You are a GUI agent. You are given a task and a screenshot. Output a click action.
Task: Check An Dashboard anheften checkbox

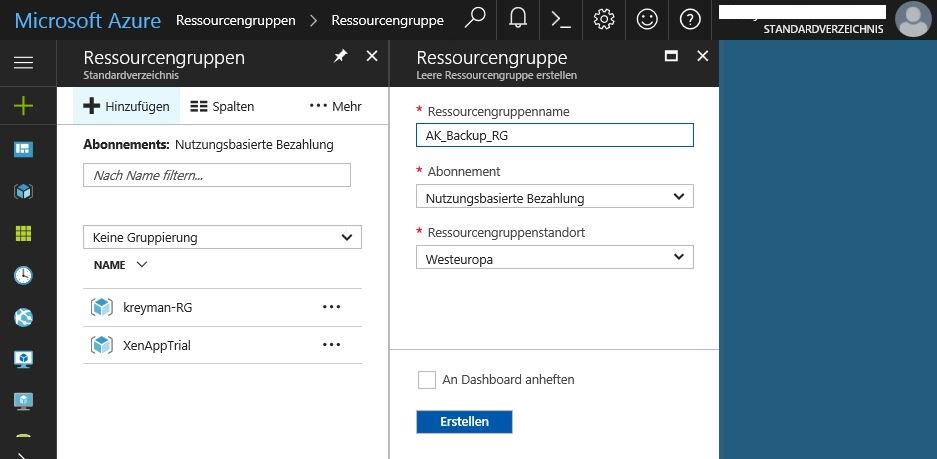[427, 380]
